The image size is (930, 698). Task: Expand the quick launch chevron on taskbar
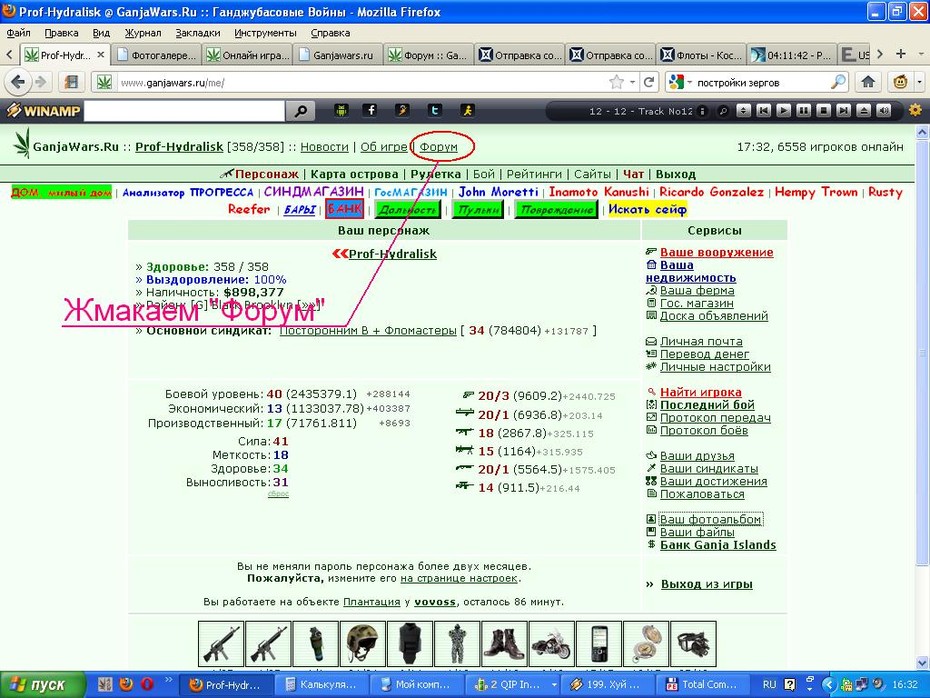point(168,680)
